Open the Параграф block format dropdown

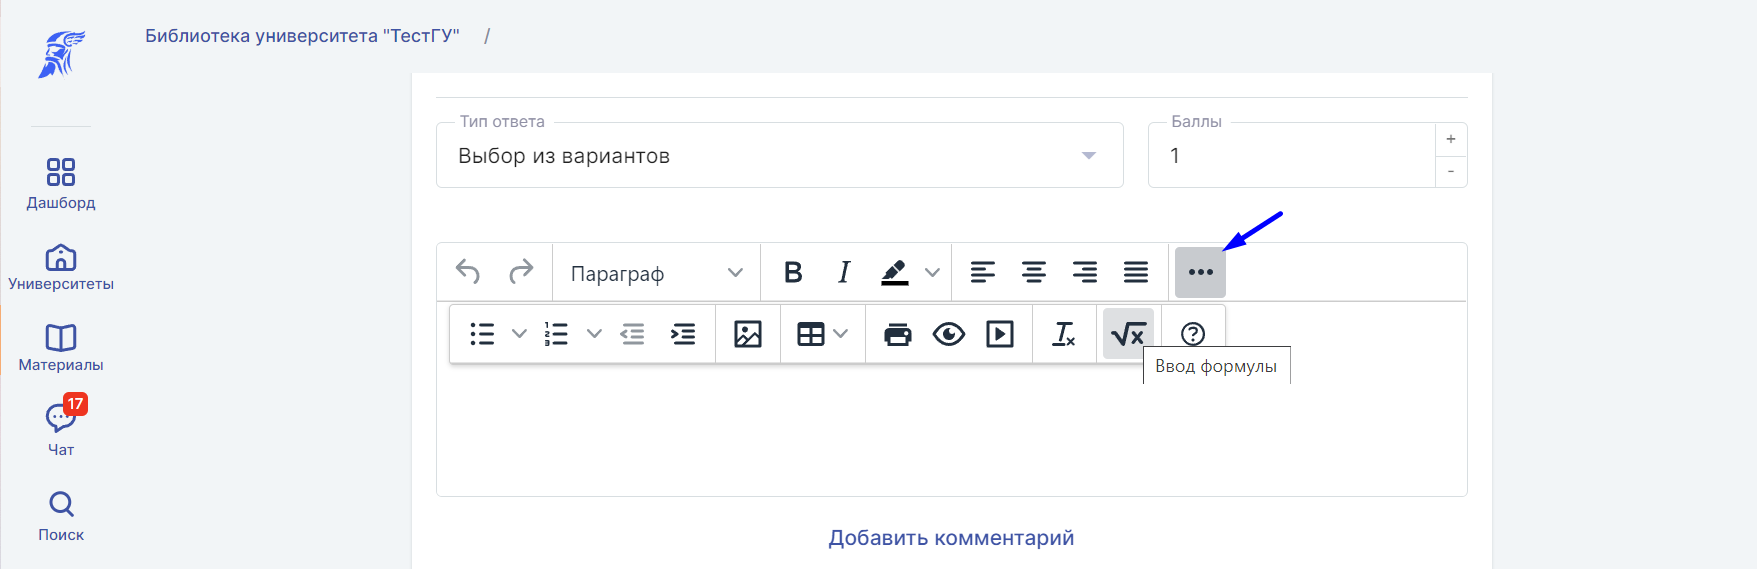pyautogui.click(x=657, y=273)
